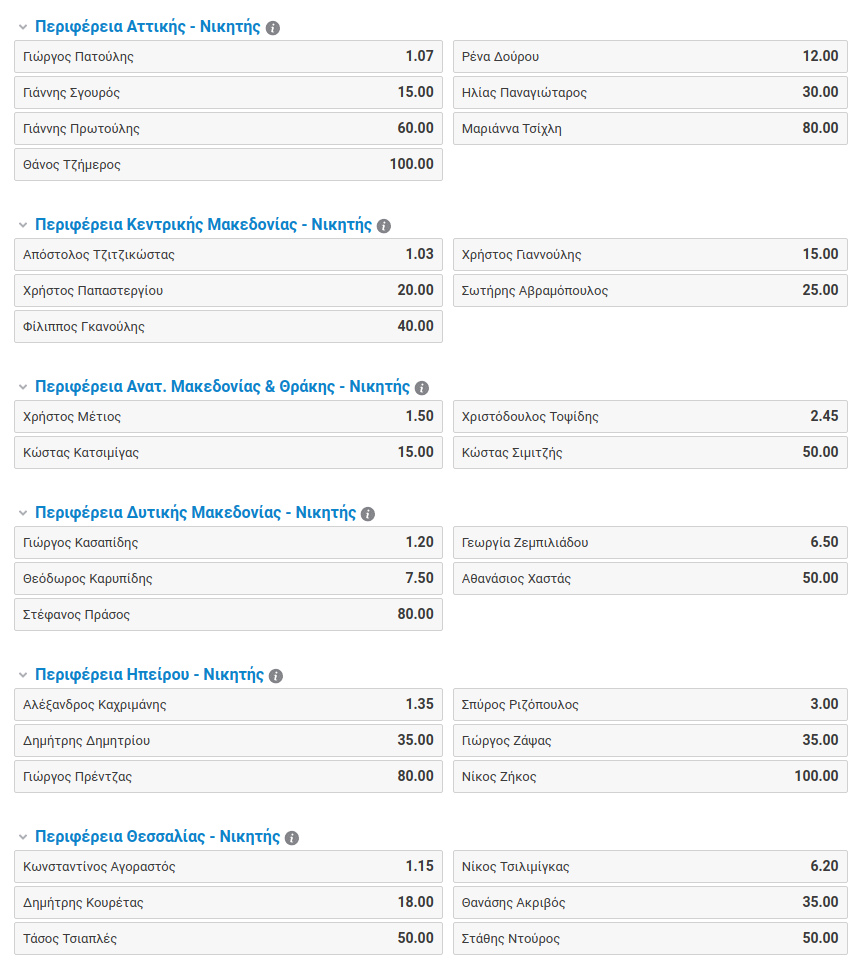The width and height of the screenshot is (859, 968).
Task: Show info for Ανατ. Μακεδονίας & Θράκης
Action: point(422,388)
